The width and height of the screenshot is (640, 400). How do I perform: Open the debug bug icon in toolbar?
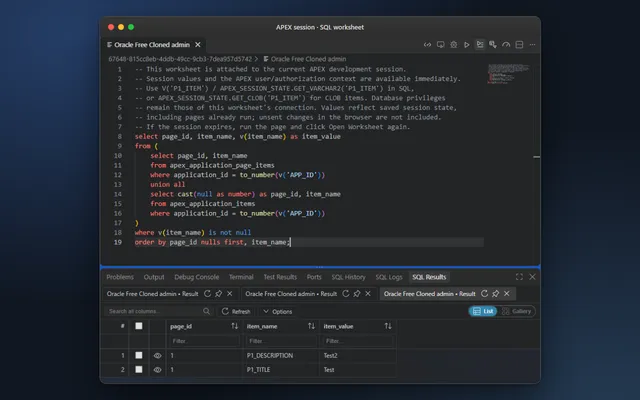(x=453, y=45)
